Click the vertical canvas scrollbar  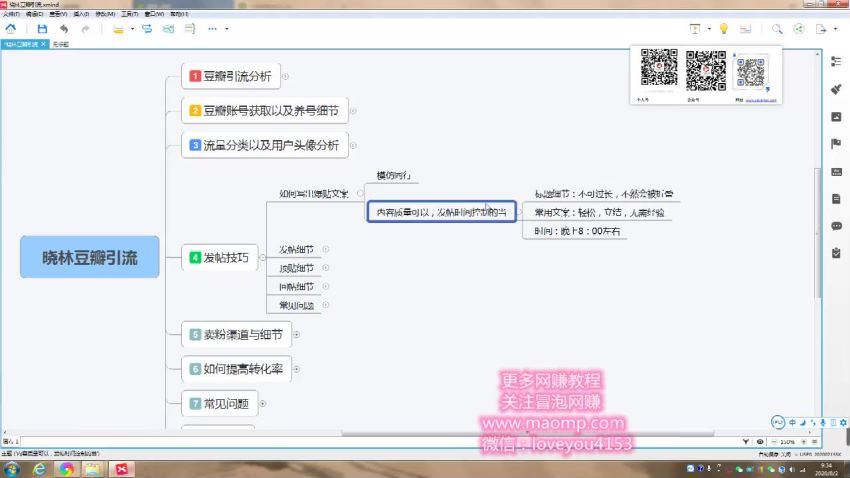point(818,233)
